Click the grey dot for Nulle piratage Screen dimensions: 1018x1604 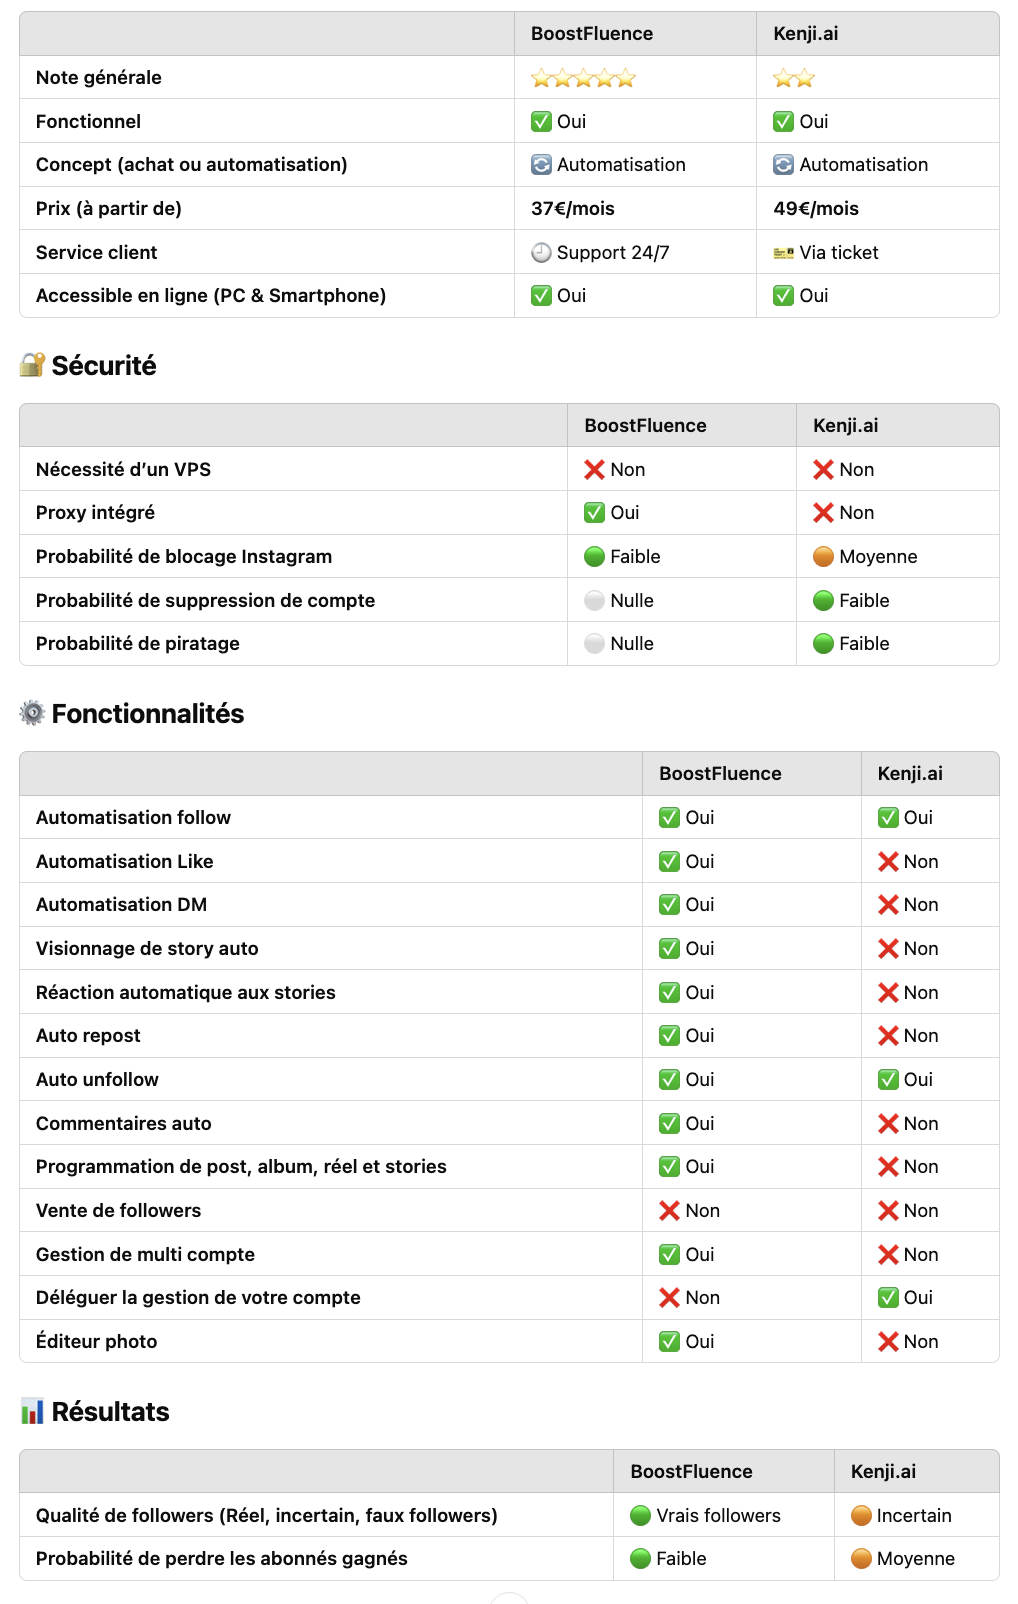[594, 644]
